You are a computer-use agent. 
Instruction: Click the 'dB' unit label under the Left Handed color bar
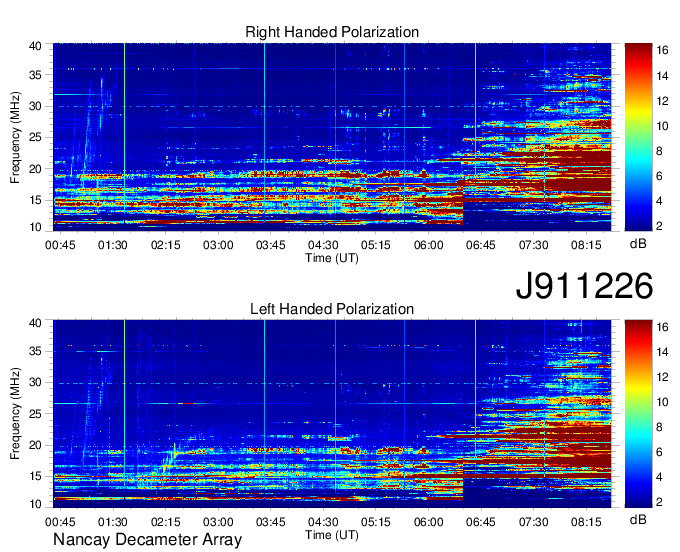click(x=638, y=519)
